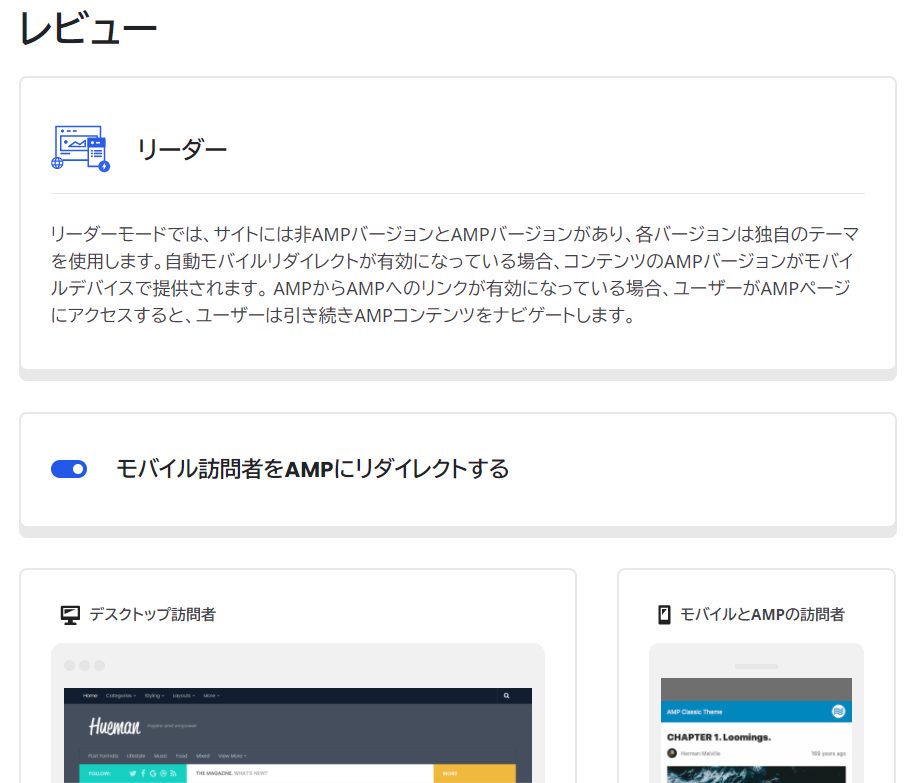Click the desktop monitor icon beside デスクトップ訪問者
Viewport: 913px width, 783px height.
click(x=70, y=615)
